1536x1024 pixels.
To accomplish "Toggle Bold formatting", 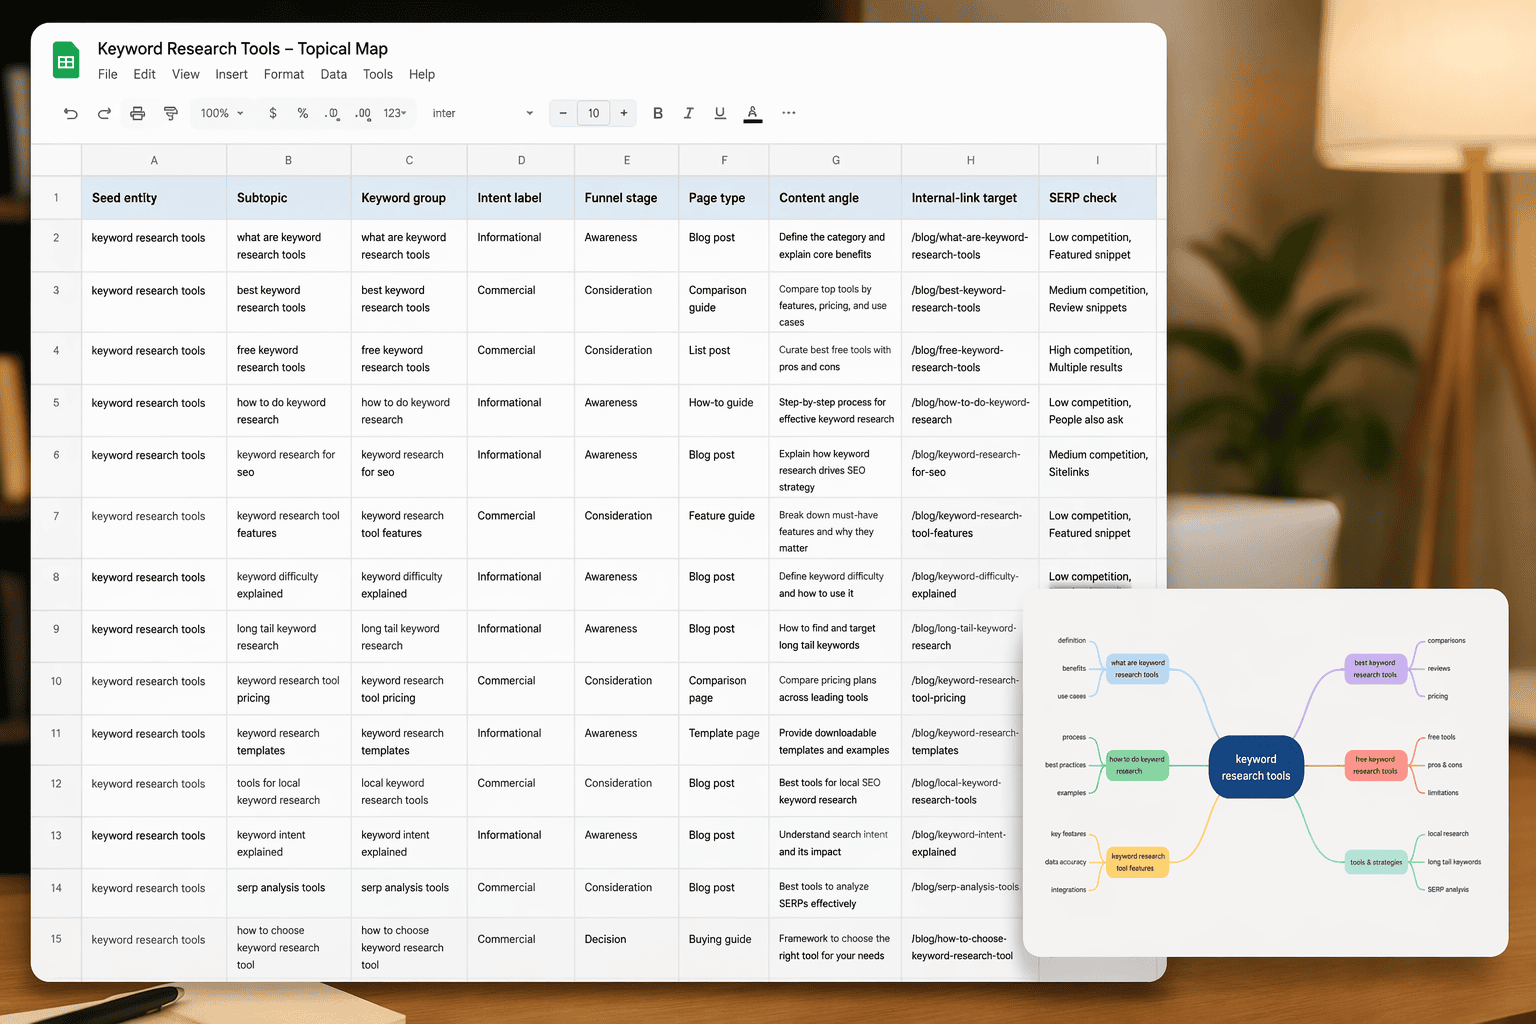I will pyautogui.click(x=658, y=113).
